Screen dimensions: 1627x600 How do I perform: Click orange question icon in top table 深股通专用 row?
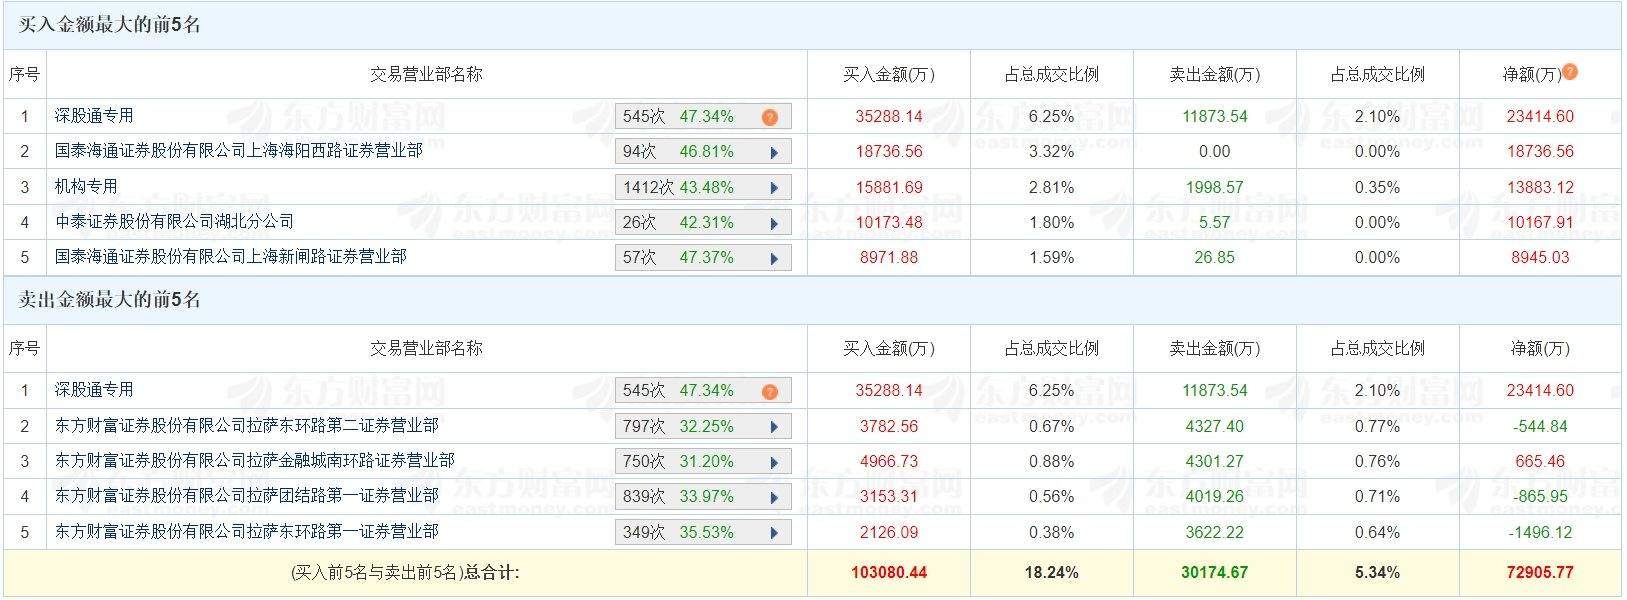tap(769, 117)
